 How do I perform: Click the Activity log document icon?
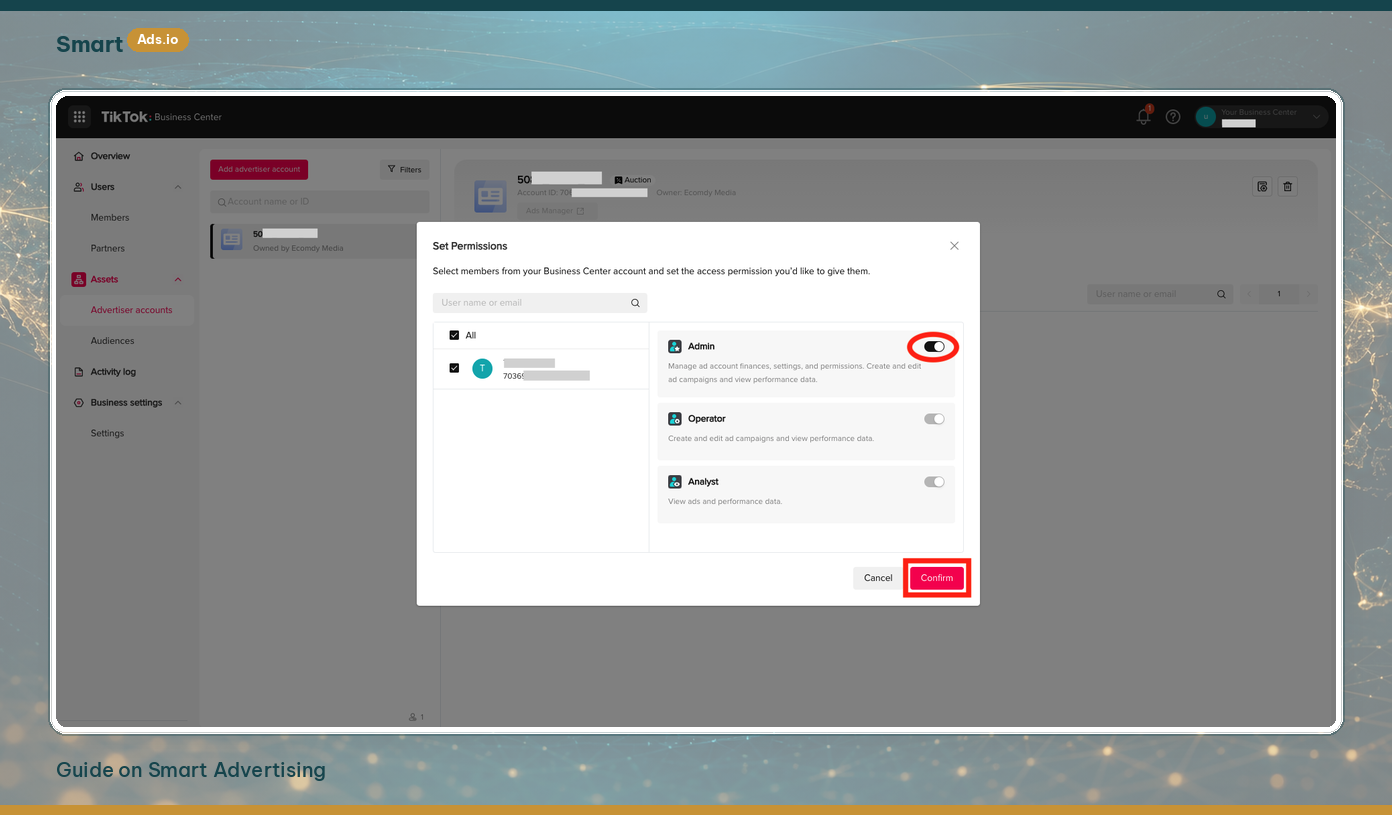79,372
